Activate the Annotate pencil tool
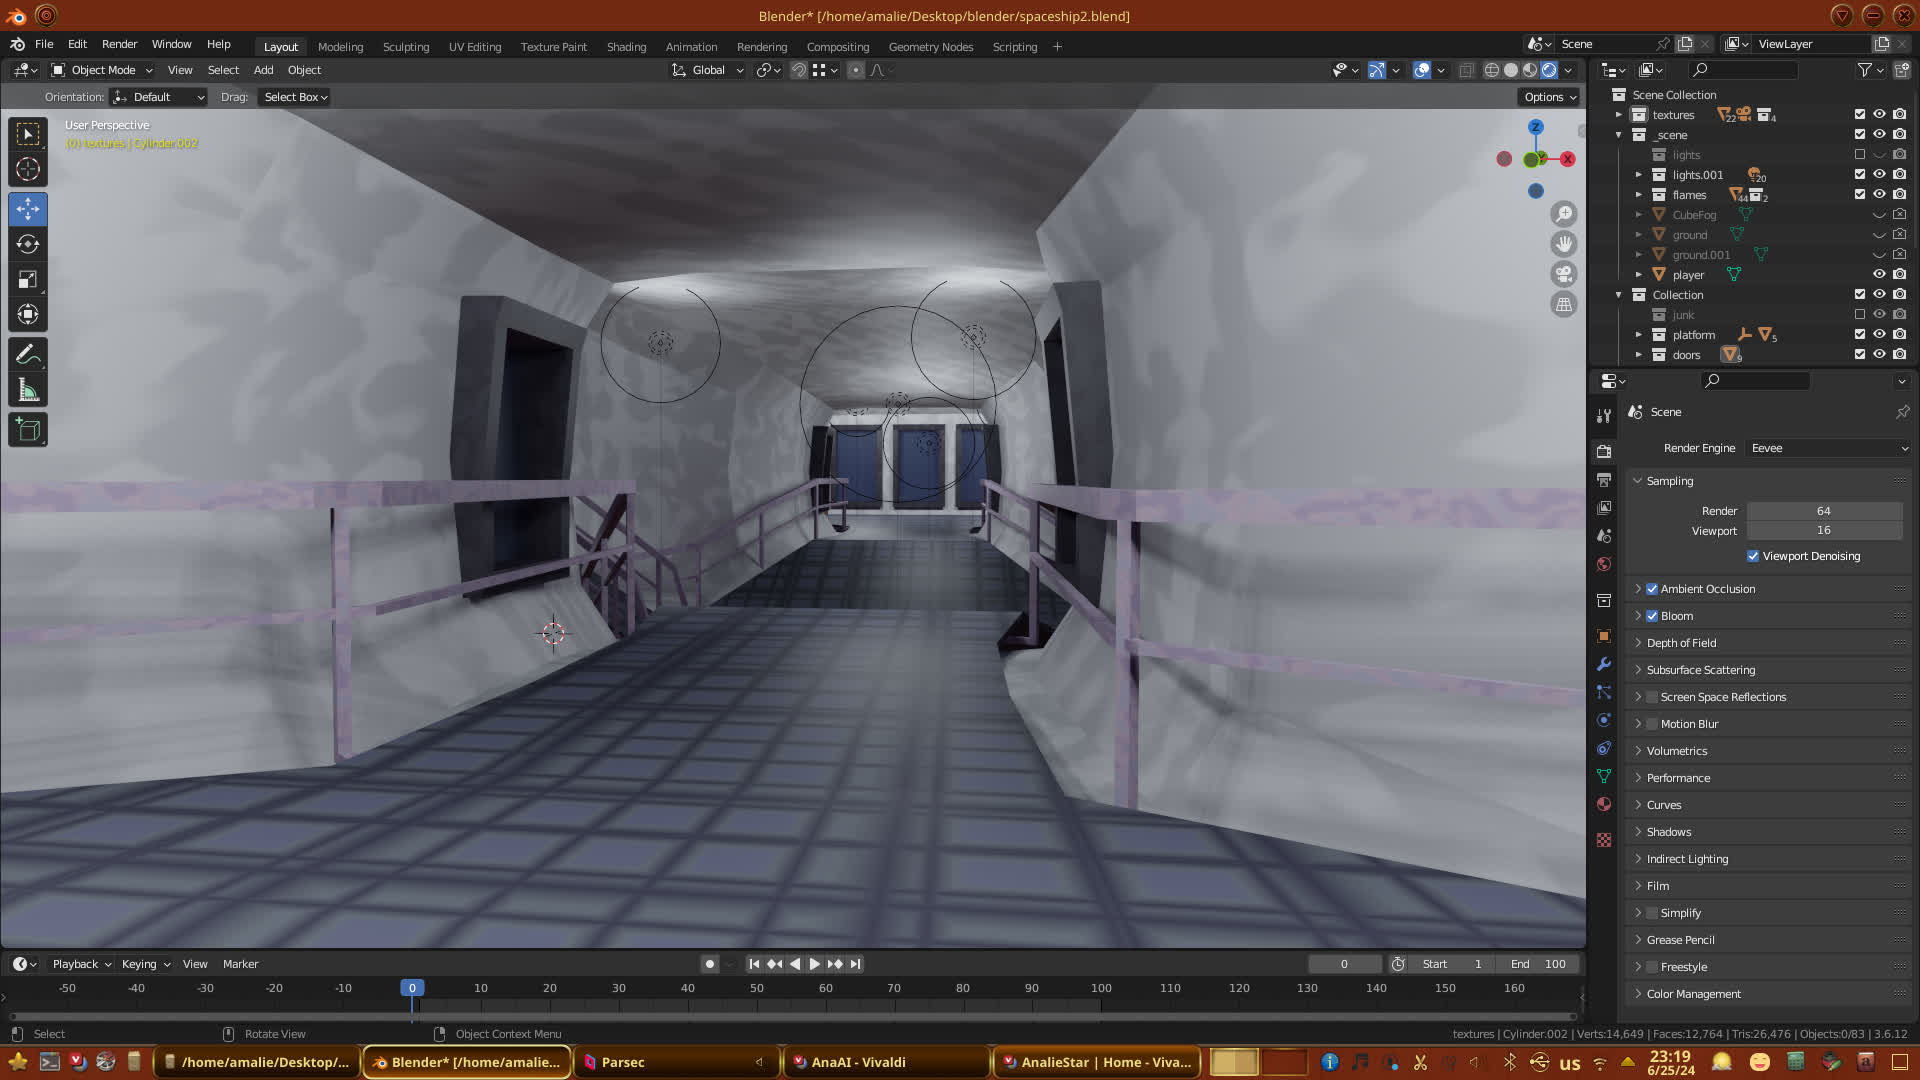1920x1080 pixels. tap(28, 354)
